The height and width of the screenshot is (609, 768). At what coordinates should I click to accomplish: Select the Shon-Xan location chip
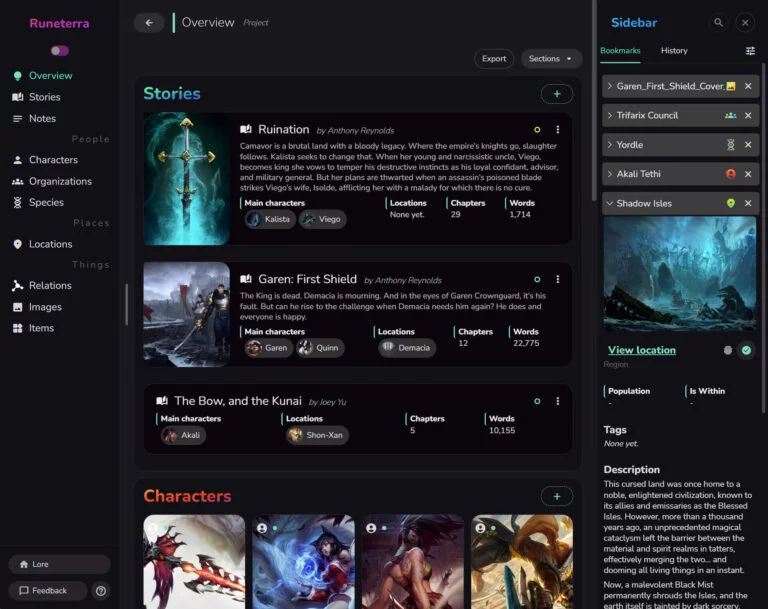pyautogui.click(x=317, y=435)
